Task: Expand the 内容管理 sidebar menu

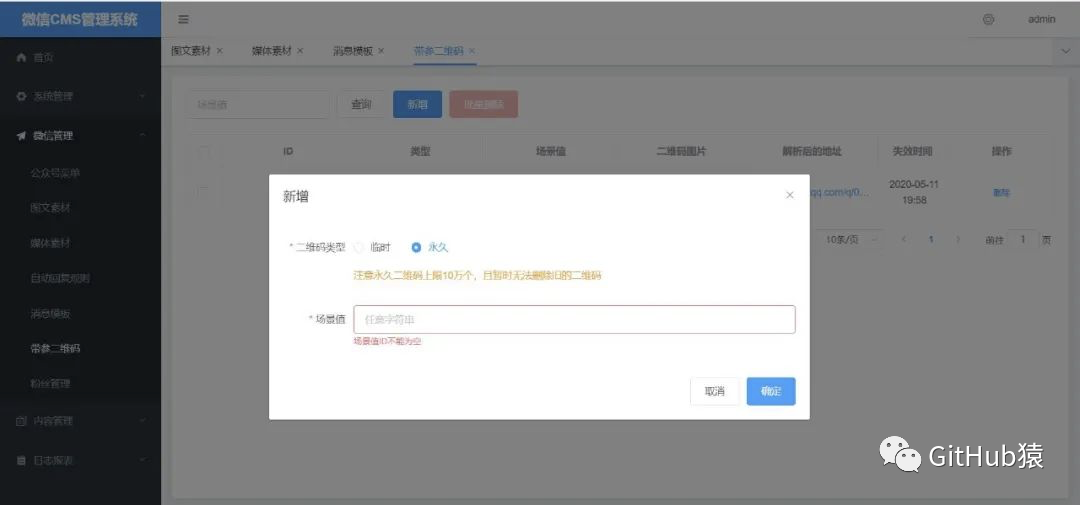Action: tap(81, 420)
